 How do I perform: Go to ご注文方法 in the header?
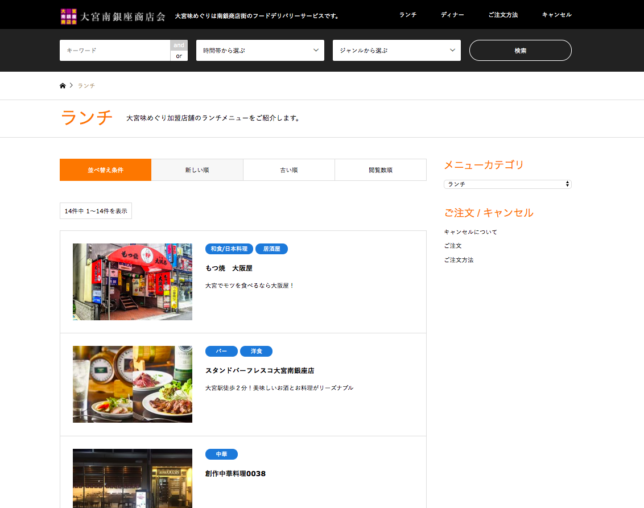tap(503, 15)
